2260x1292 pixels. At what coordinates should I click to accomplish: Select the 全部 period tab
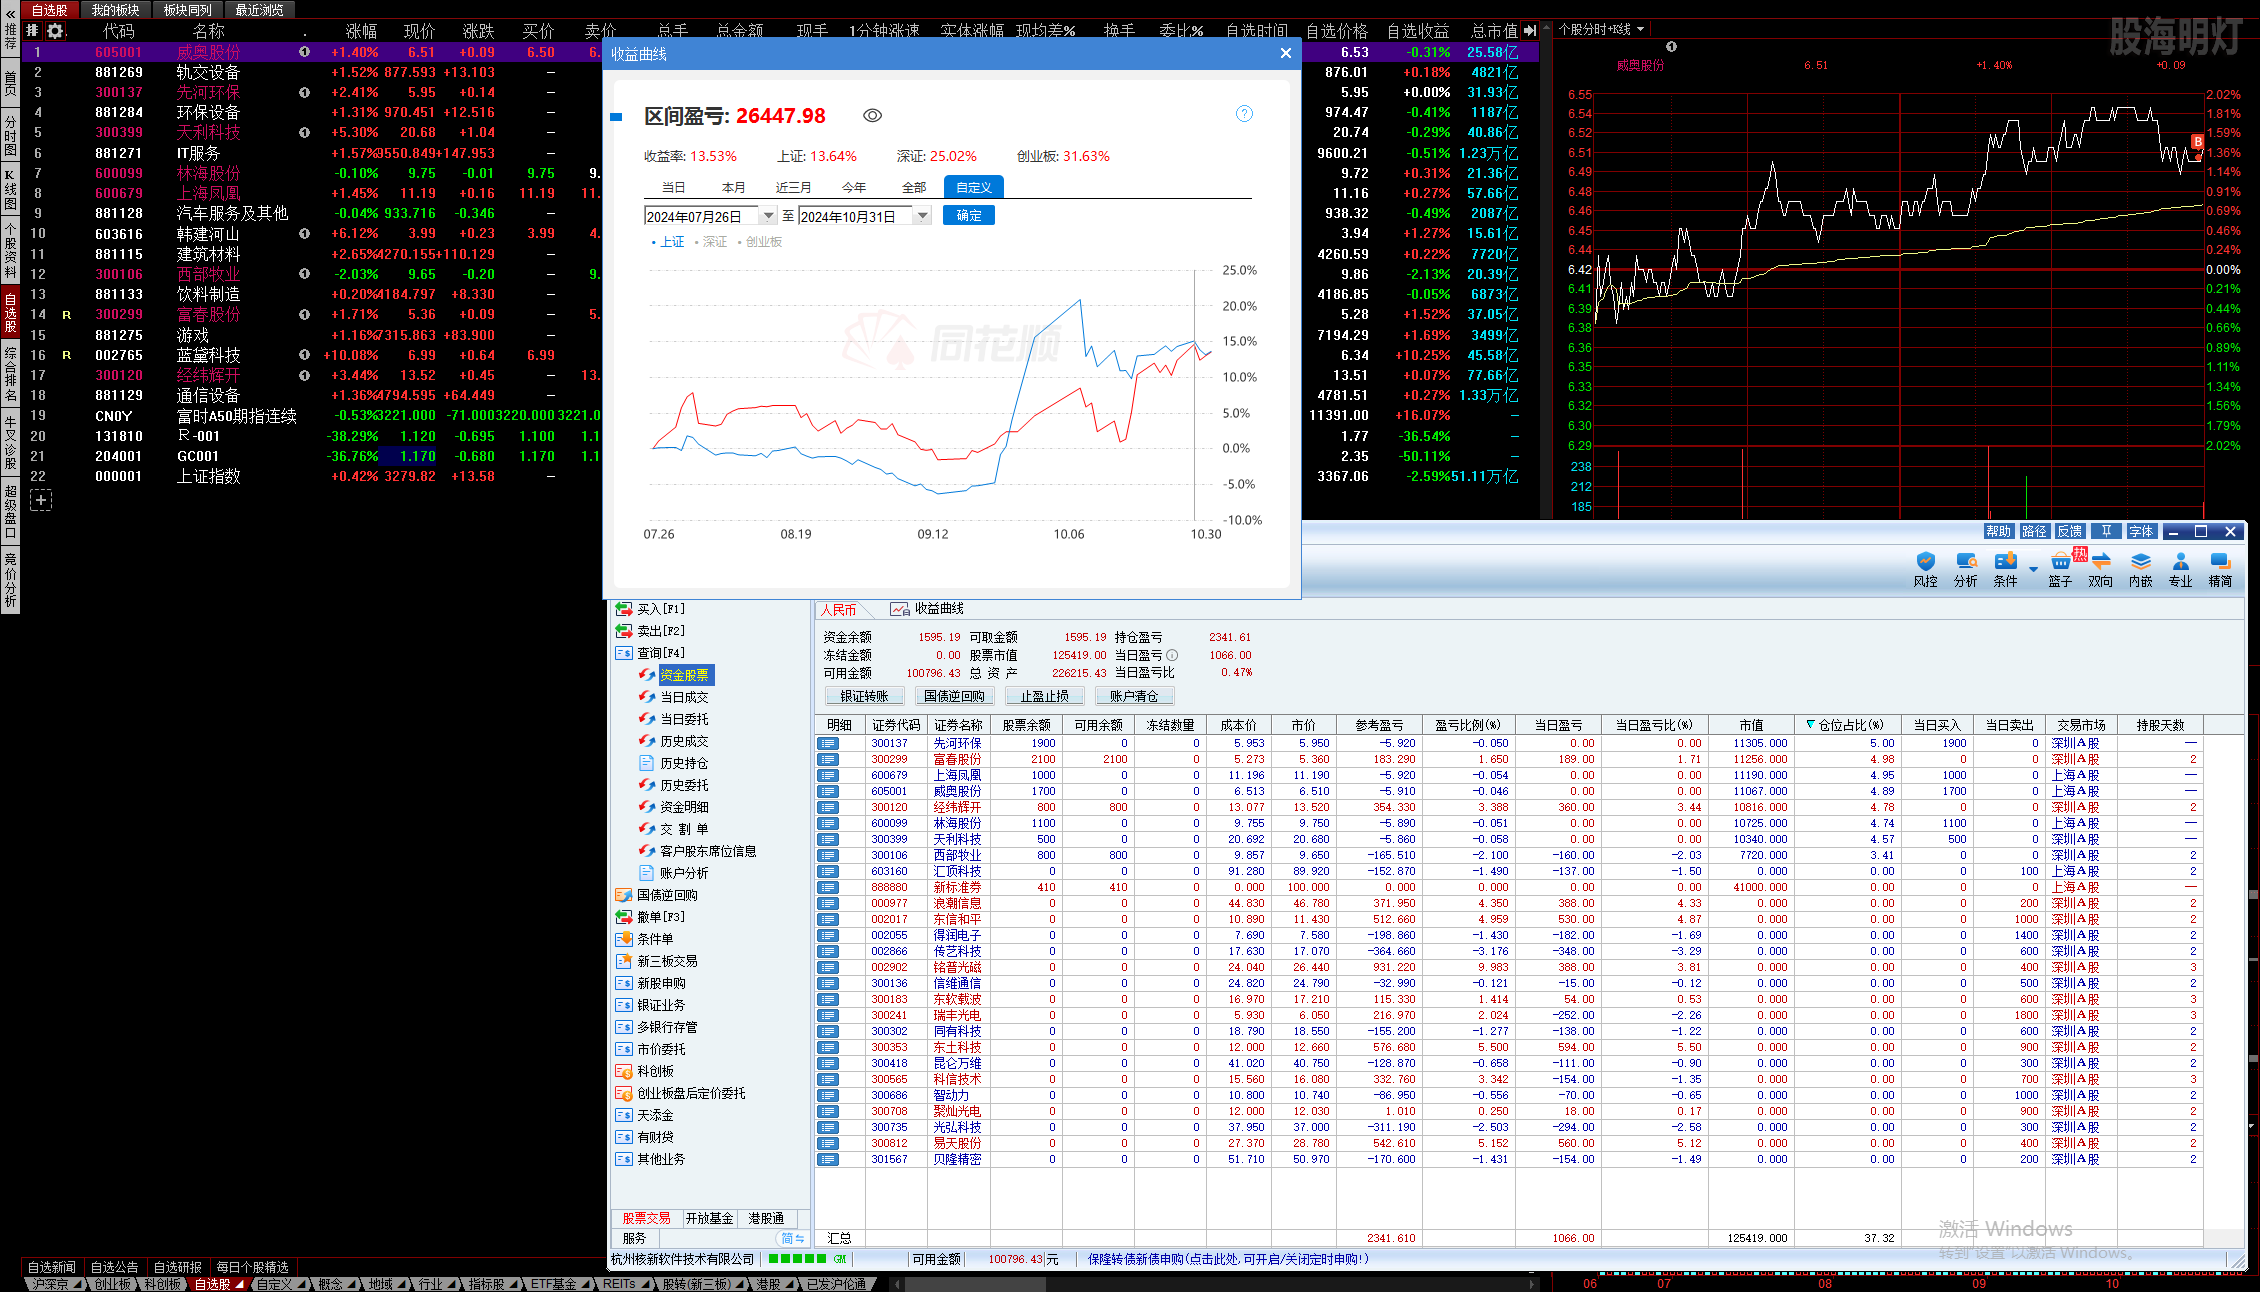[914, 187]
